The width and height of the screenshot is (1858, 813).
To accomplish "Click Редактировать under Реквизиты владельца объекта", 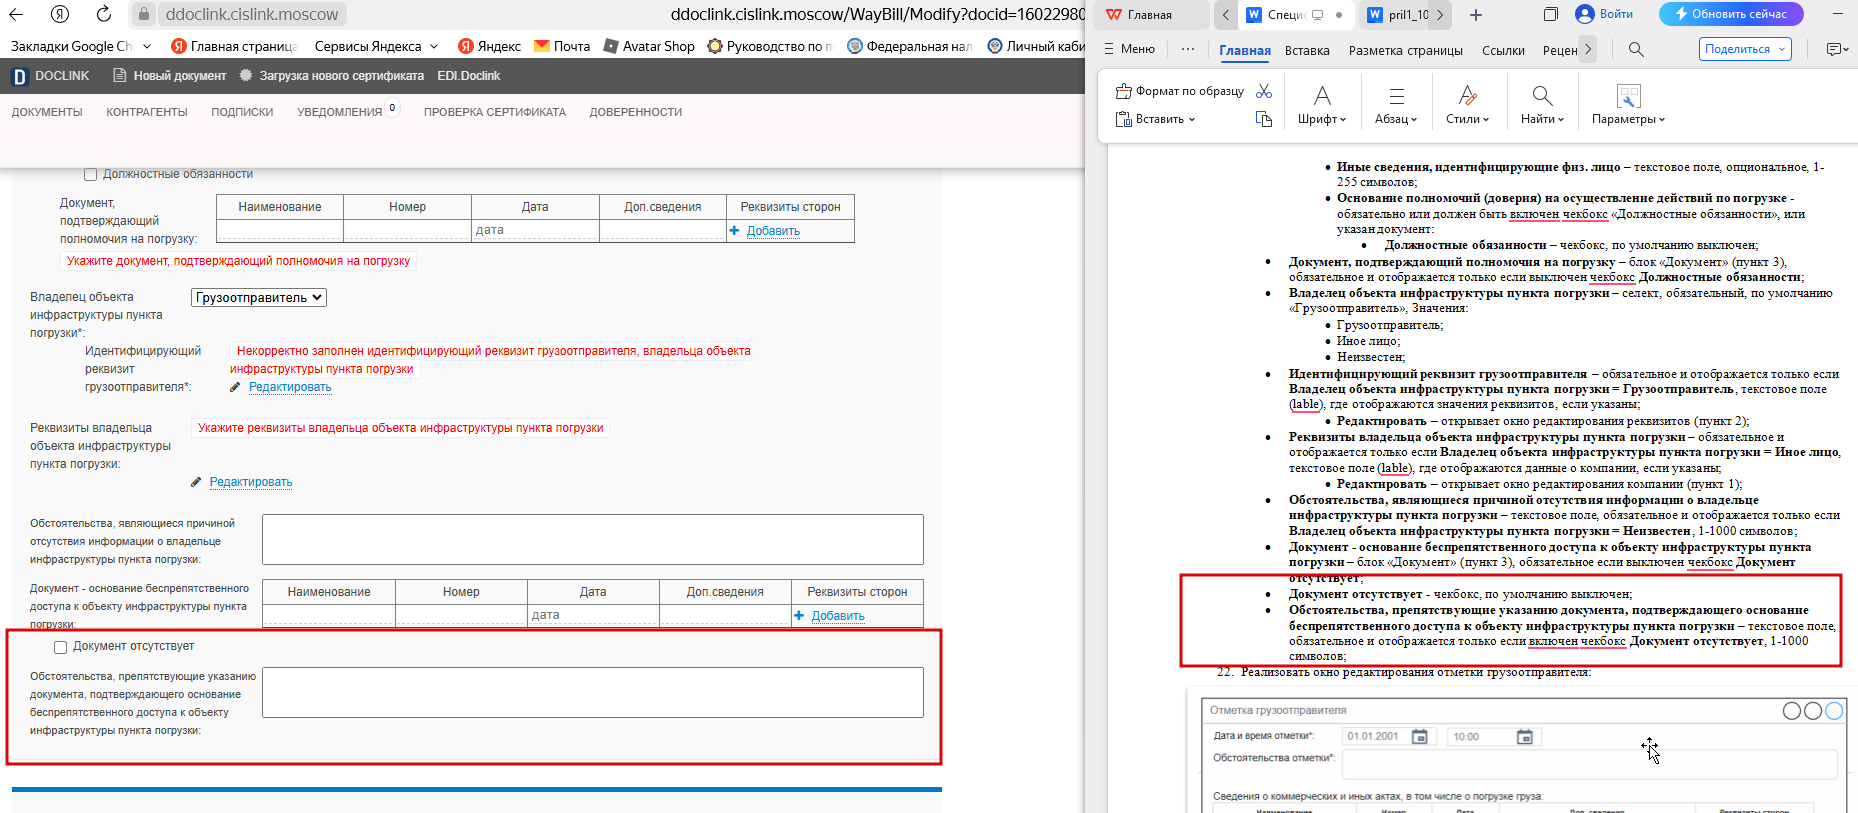I will (251, 482).
